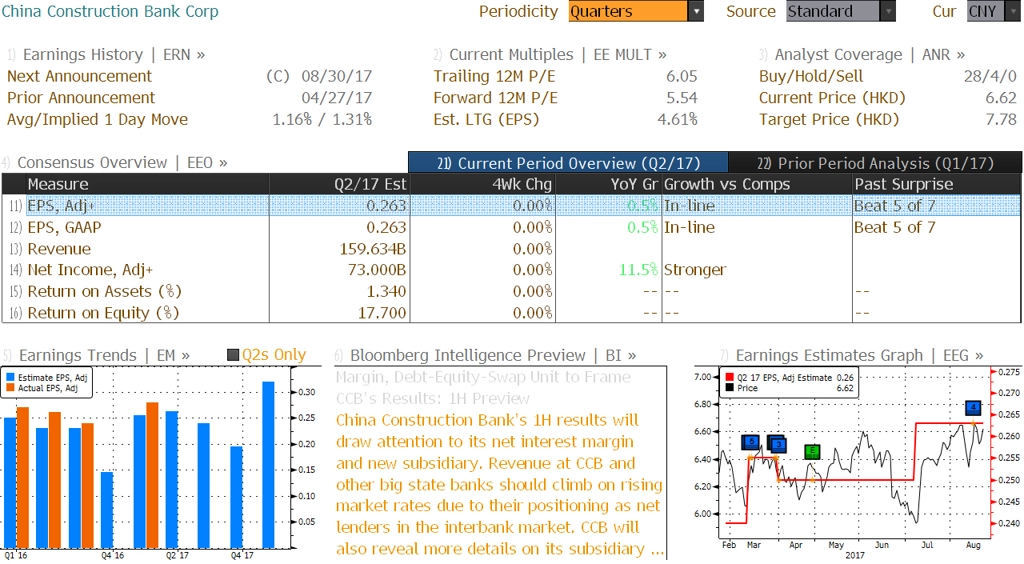Open Current Multiples EE MULT link
The width and height of the screenshot is (1024, 564).
pos(558,55)
